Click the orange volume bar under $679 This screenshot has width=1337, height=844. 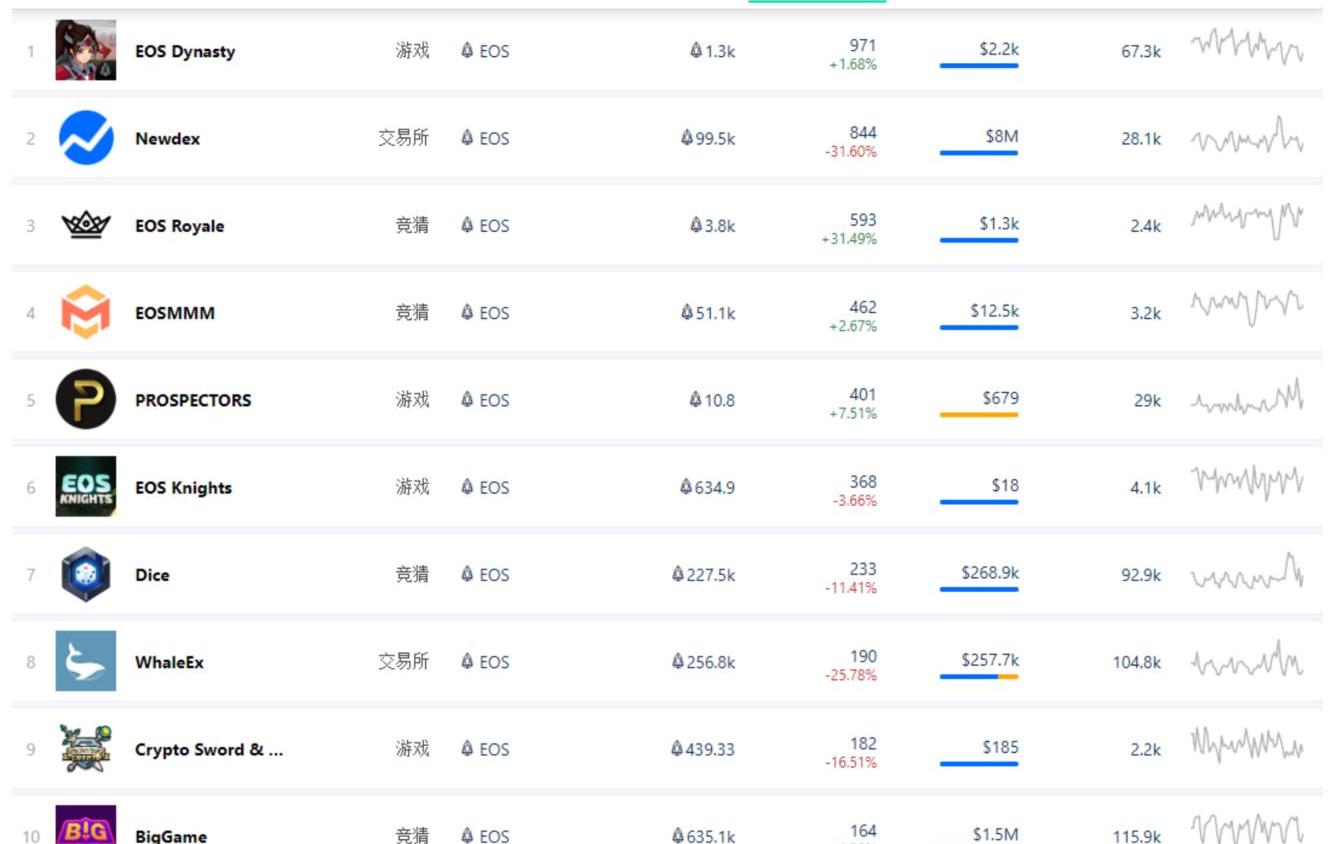coord(979,415)
